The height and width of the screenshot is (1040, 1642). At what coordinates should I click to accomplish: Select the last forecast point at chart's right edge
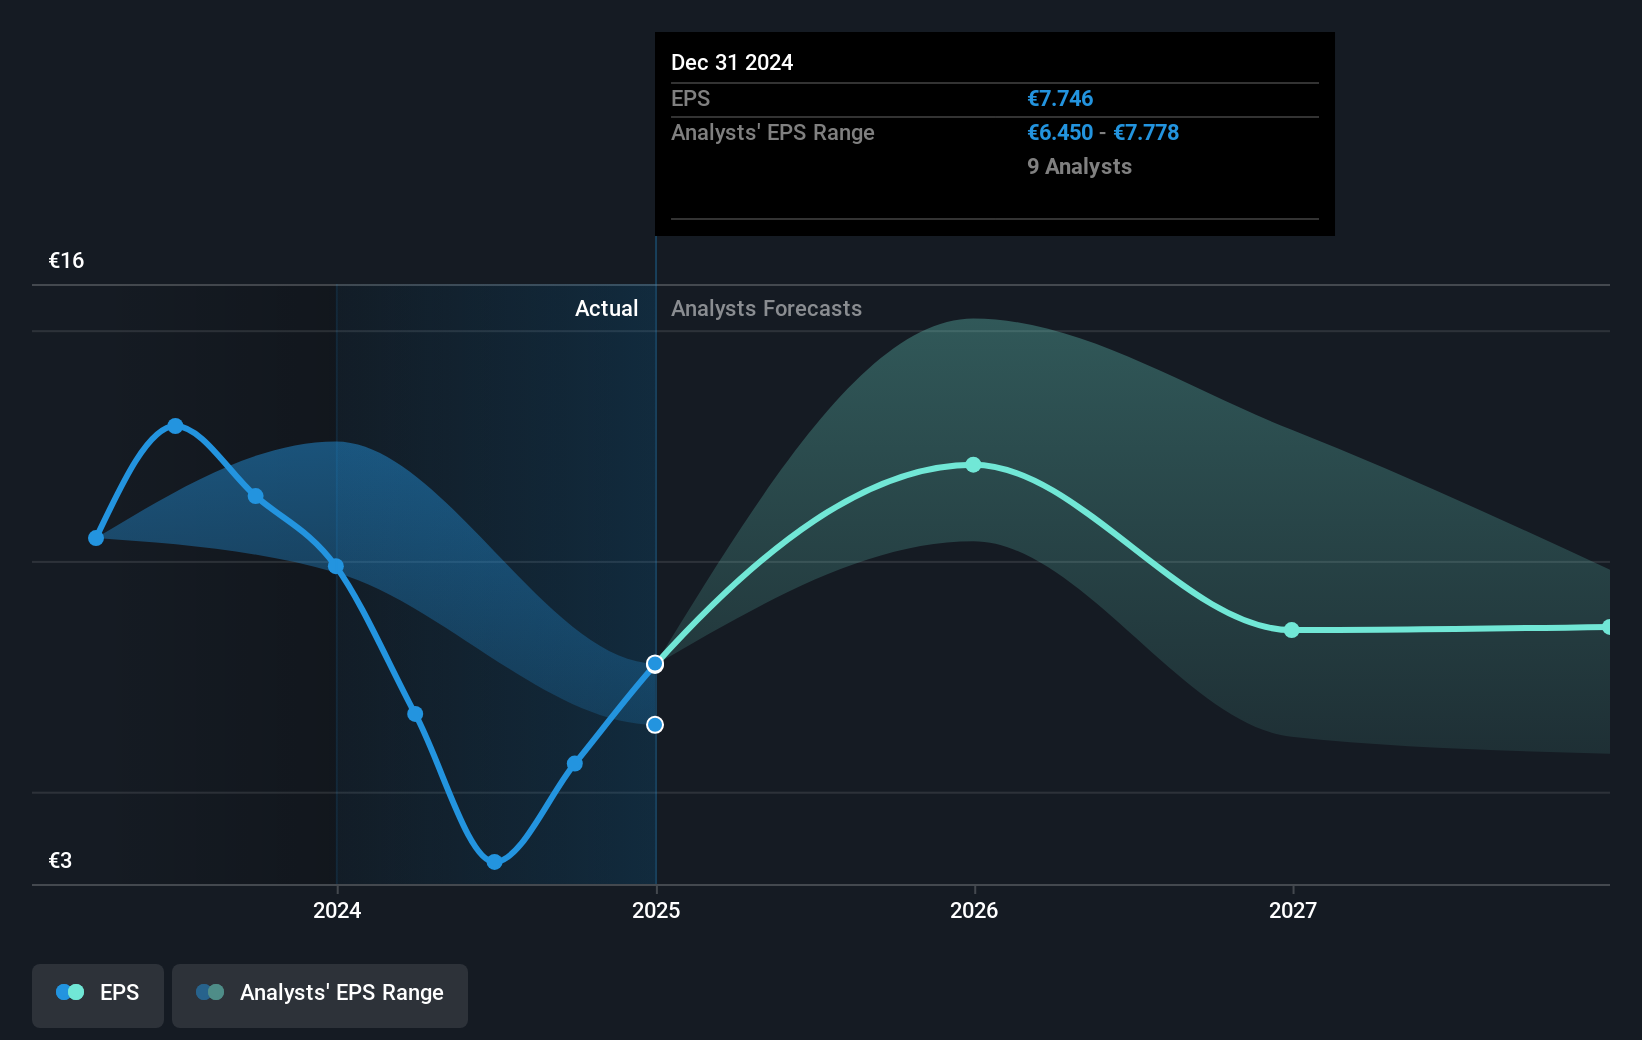1607,627
